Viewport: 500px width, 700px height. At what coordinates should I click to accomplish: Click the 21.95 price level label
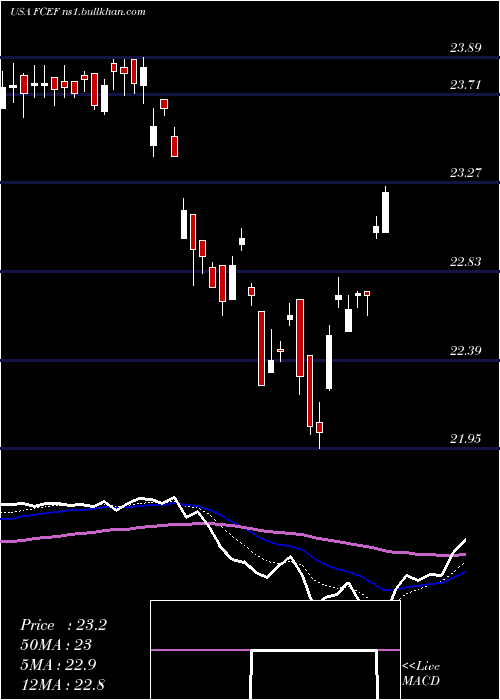tap(466, 438)
